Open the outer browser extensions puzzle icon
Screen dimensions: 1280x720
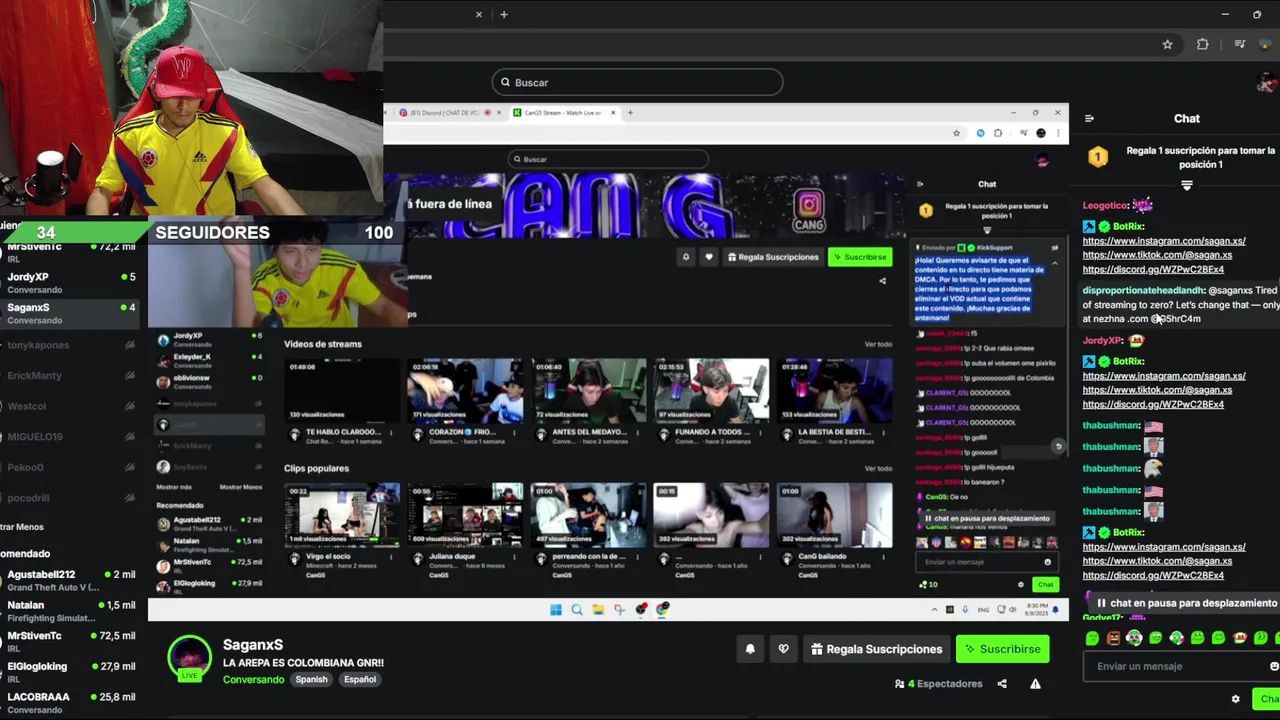[x=1203, y=44]
